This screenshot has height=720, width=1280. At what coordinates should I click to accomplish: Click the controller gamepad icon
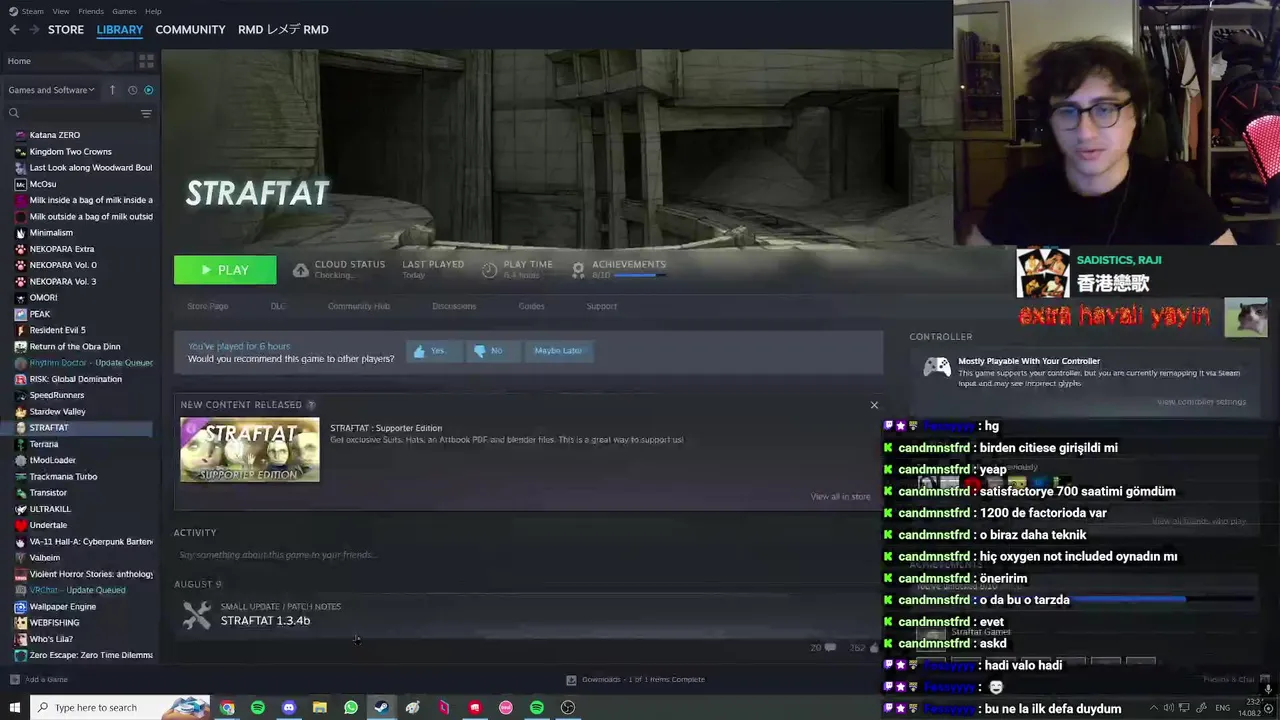pyautogui.click(x=937, y=367)
